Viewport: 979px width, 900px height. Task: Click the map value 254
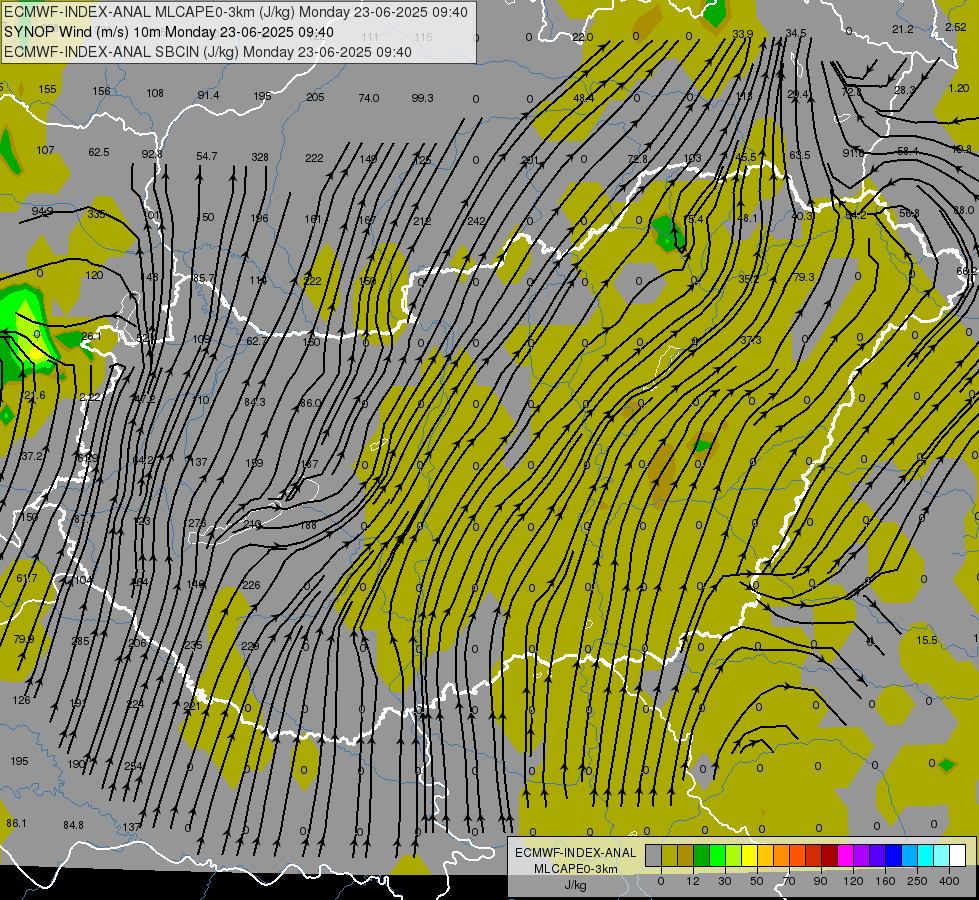(x=134, y=766)
